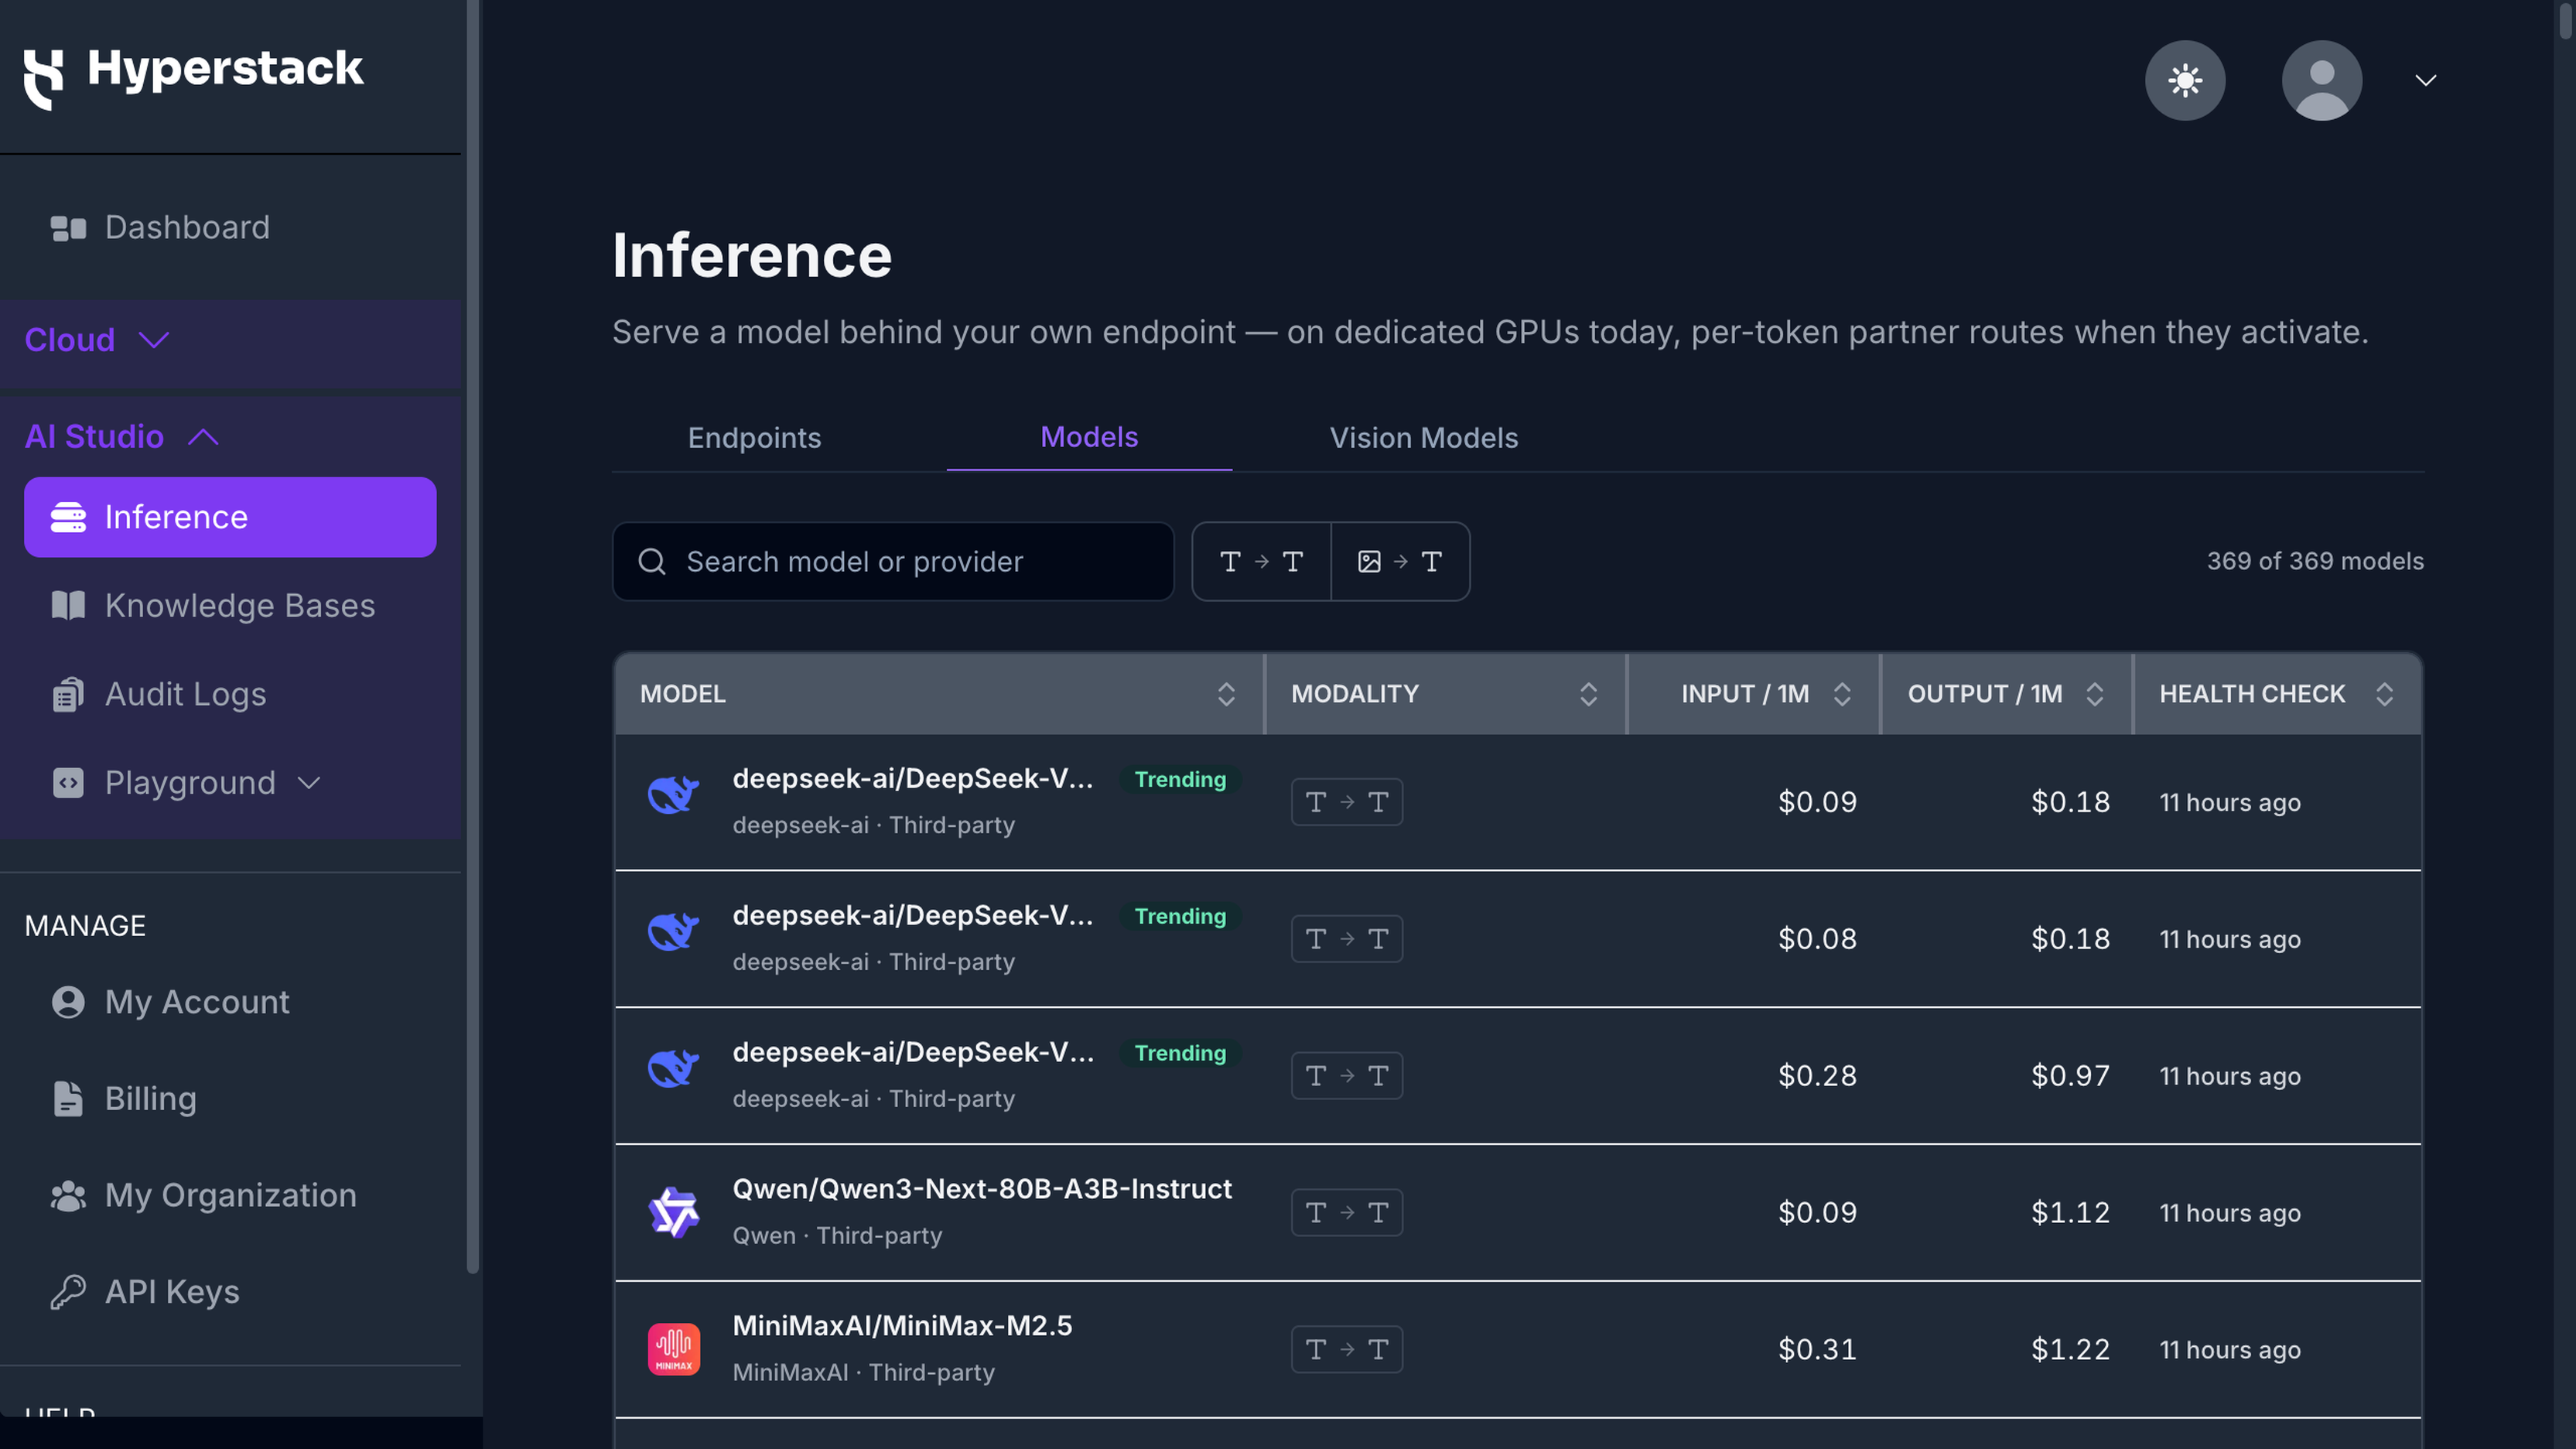Toggle the text-to-text modality filter
This screenshot has width=2576, height=1449.
click(1261, 562)
